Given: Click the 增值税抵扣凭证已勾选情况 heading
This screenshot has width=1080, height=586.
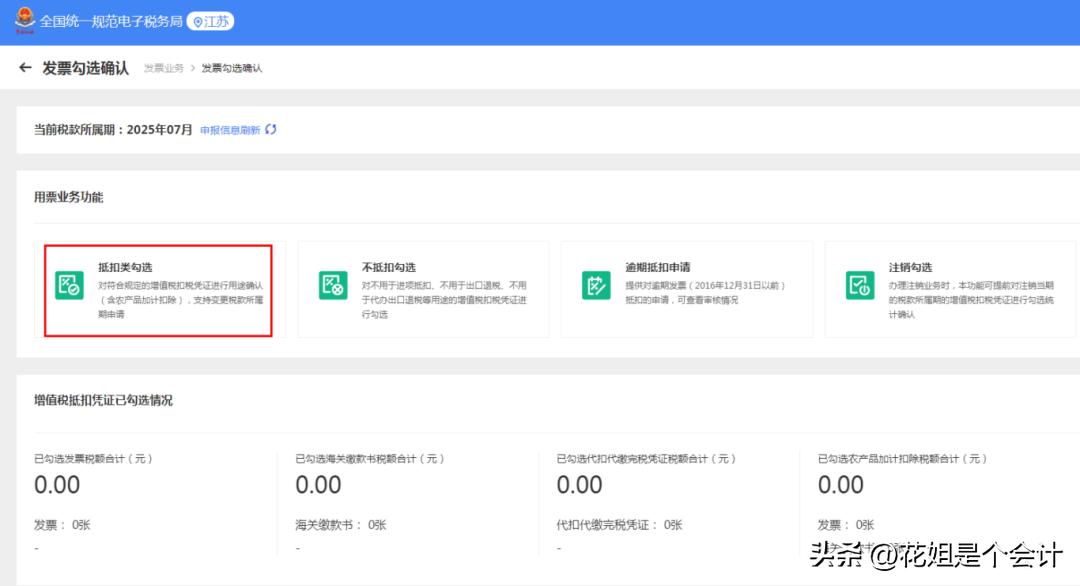Looking at the screenshot, I should [x=103, y=400].
